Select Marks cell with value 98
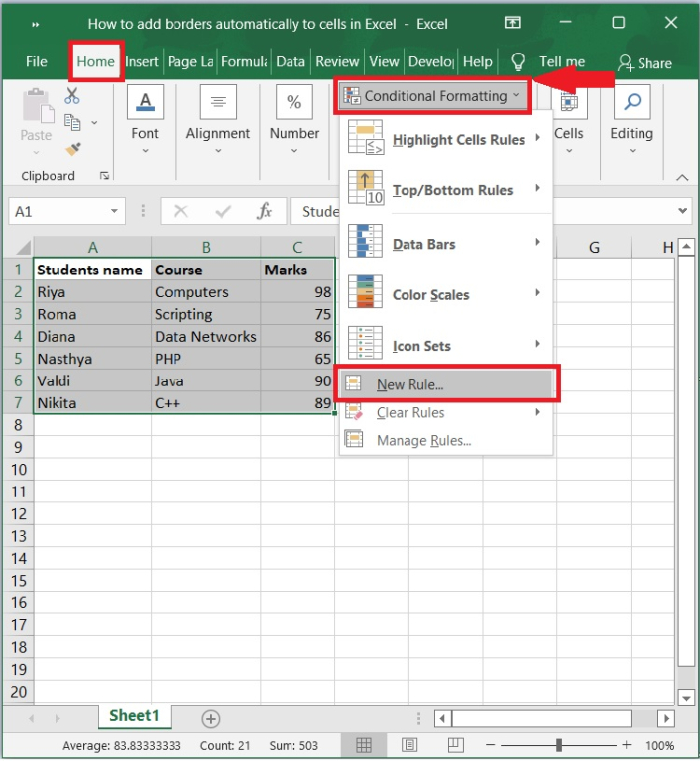Image resolution: width=700 pixels, height=761 pixels. (x=298, y=292)
